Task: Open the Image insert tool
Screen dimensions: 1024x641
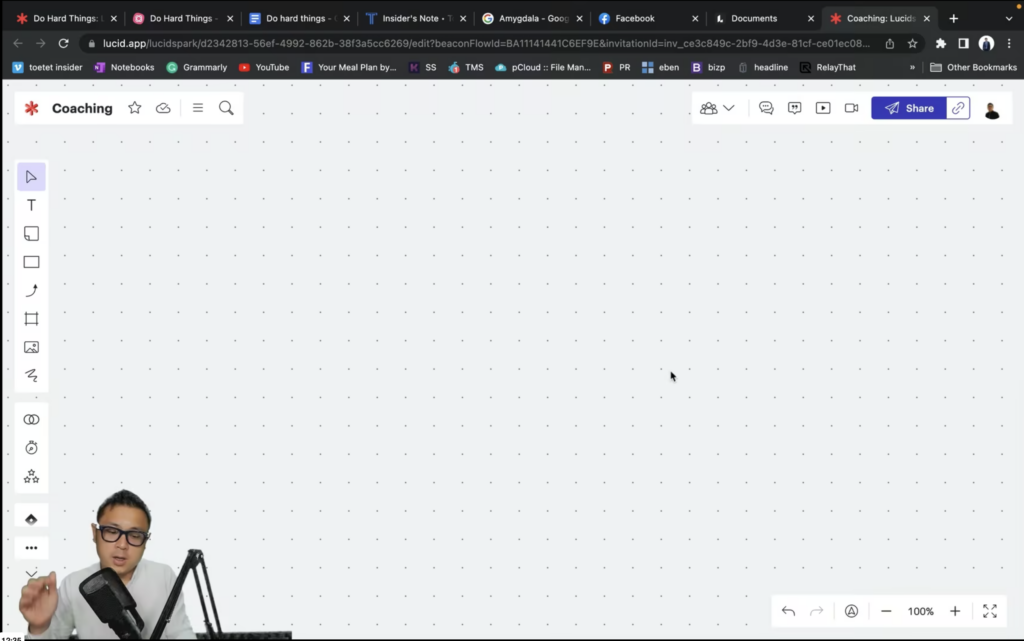Action: tap(31, 347)
